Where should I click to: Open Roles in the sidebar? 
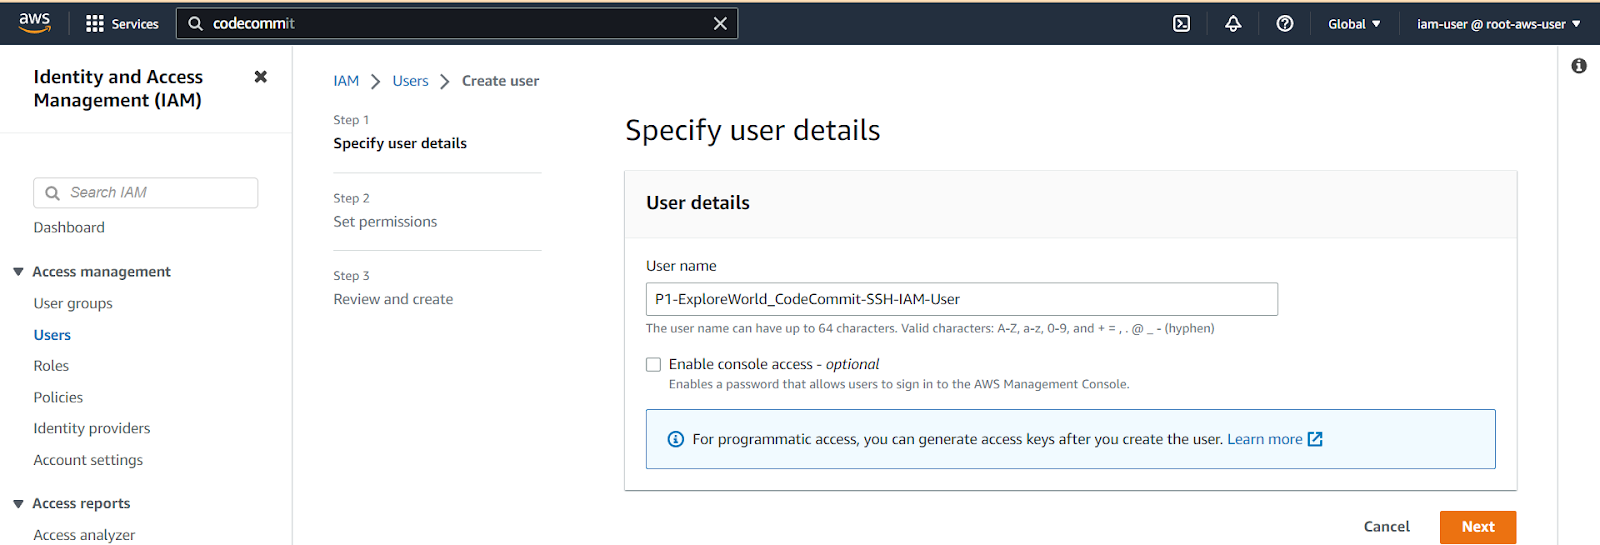tap(51, 366)
